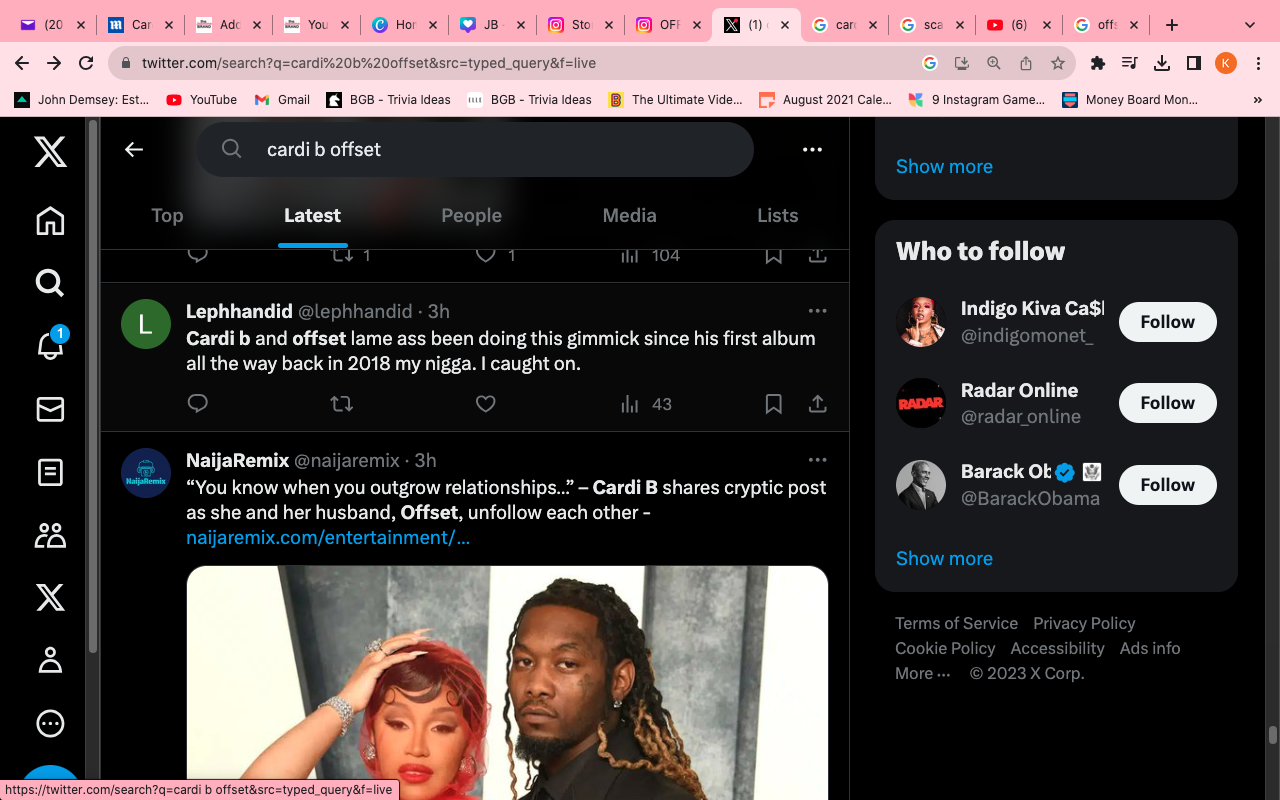Viewport: 1280px width, 800px height.
Task: Open more options on NaijaRemix tweet
Action: point(818,460)
